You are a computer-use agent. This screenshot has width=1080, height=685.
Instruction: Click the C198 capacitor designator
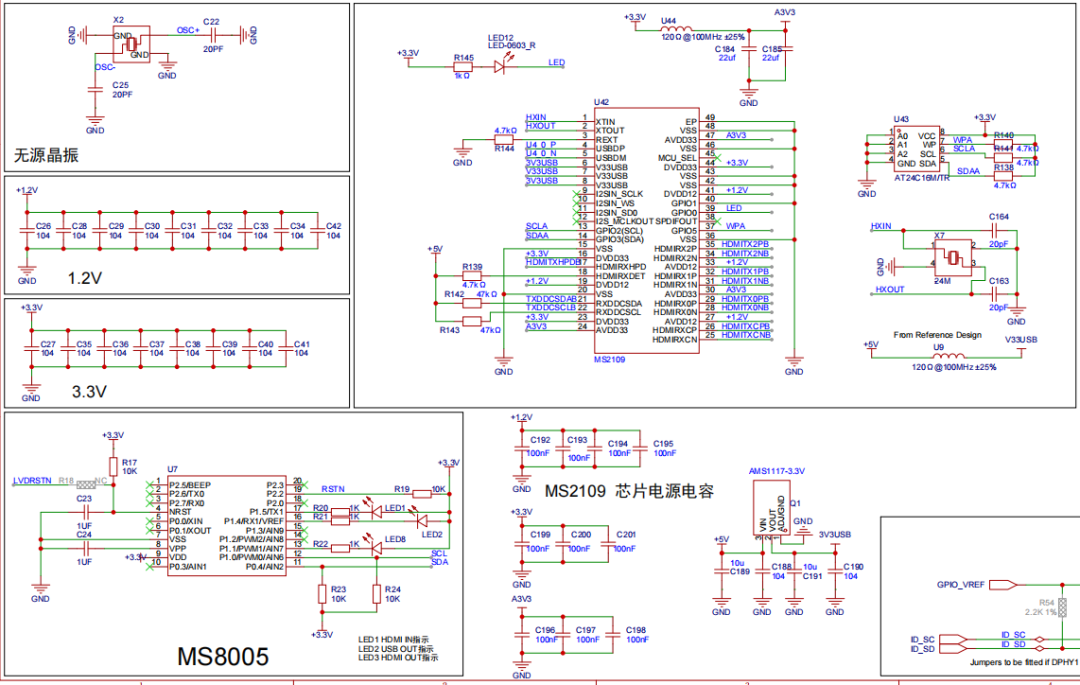pos(636,630)
